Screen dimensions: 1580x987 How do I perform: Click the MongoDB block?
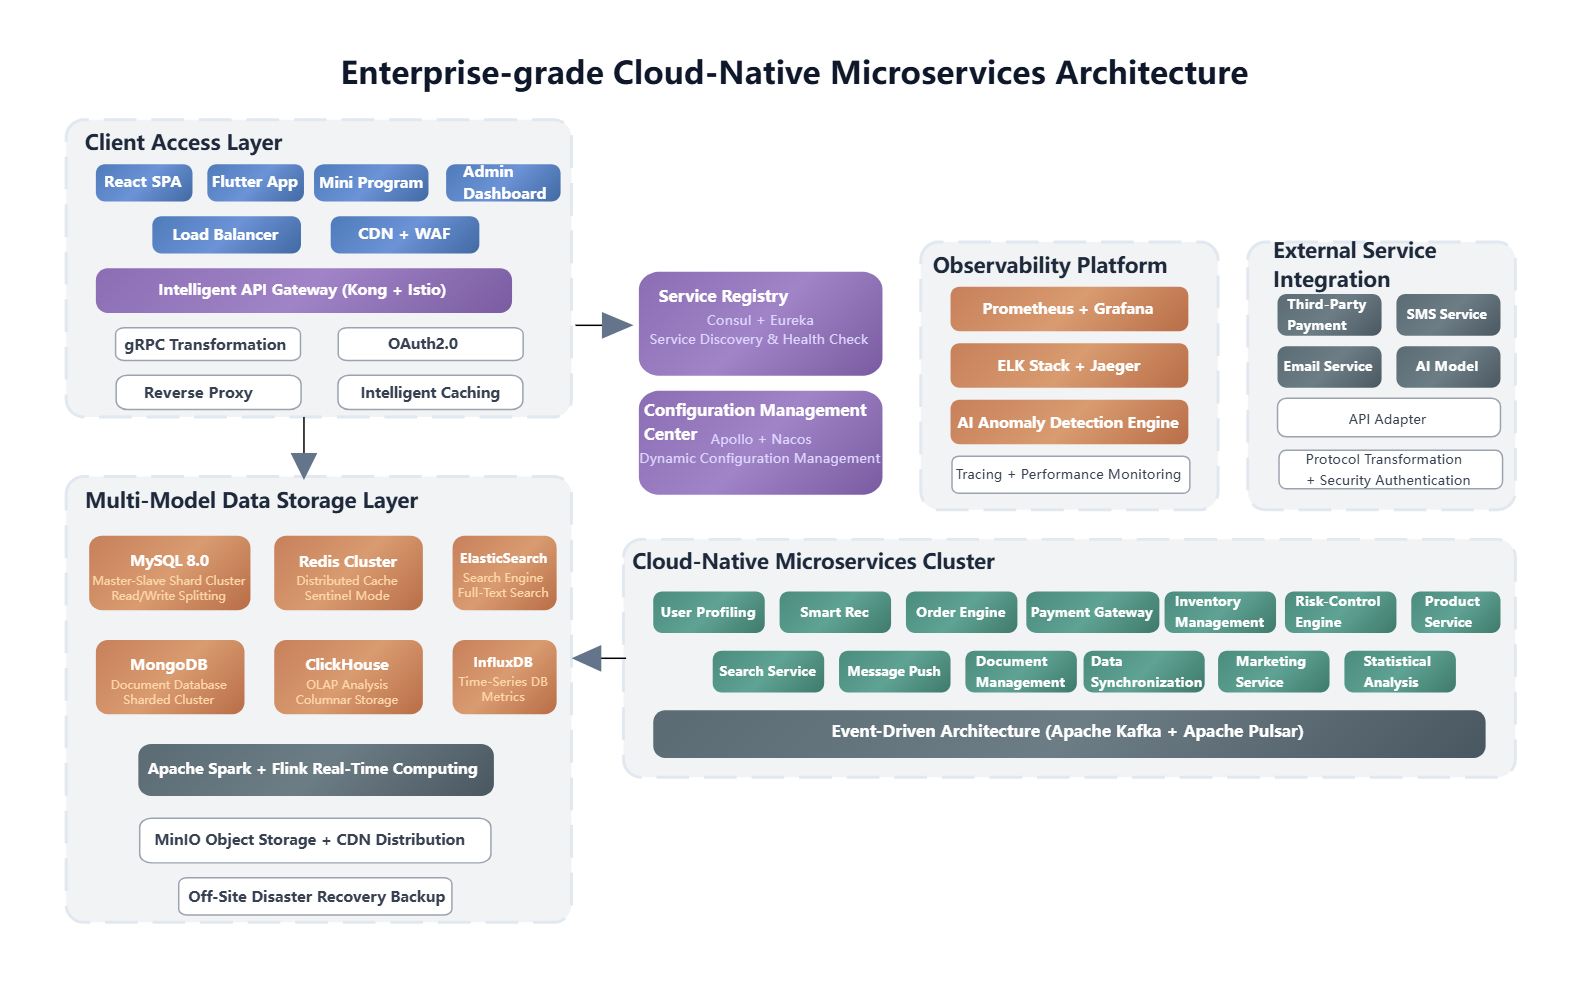[169, 677]
